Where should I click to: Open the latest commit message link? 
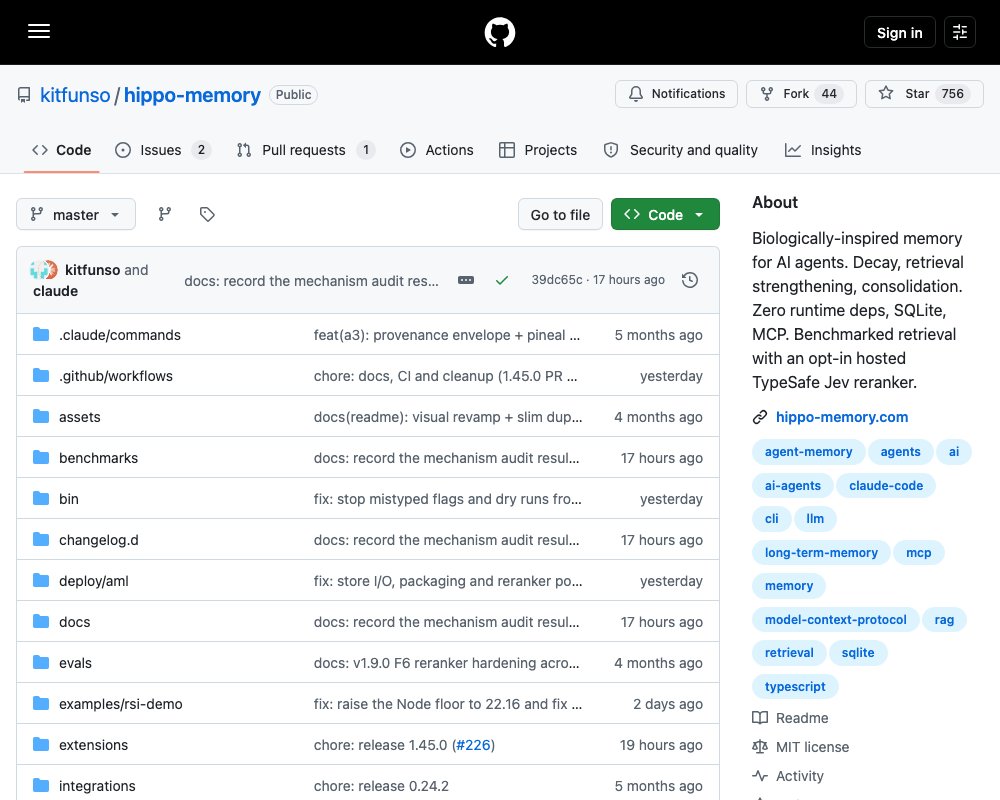(311, 281)
